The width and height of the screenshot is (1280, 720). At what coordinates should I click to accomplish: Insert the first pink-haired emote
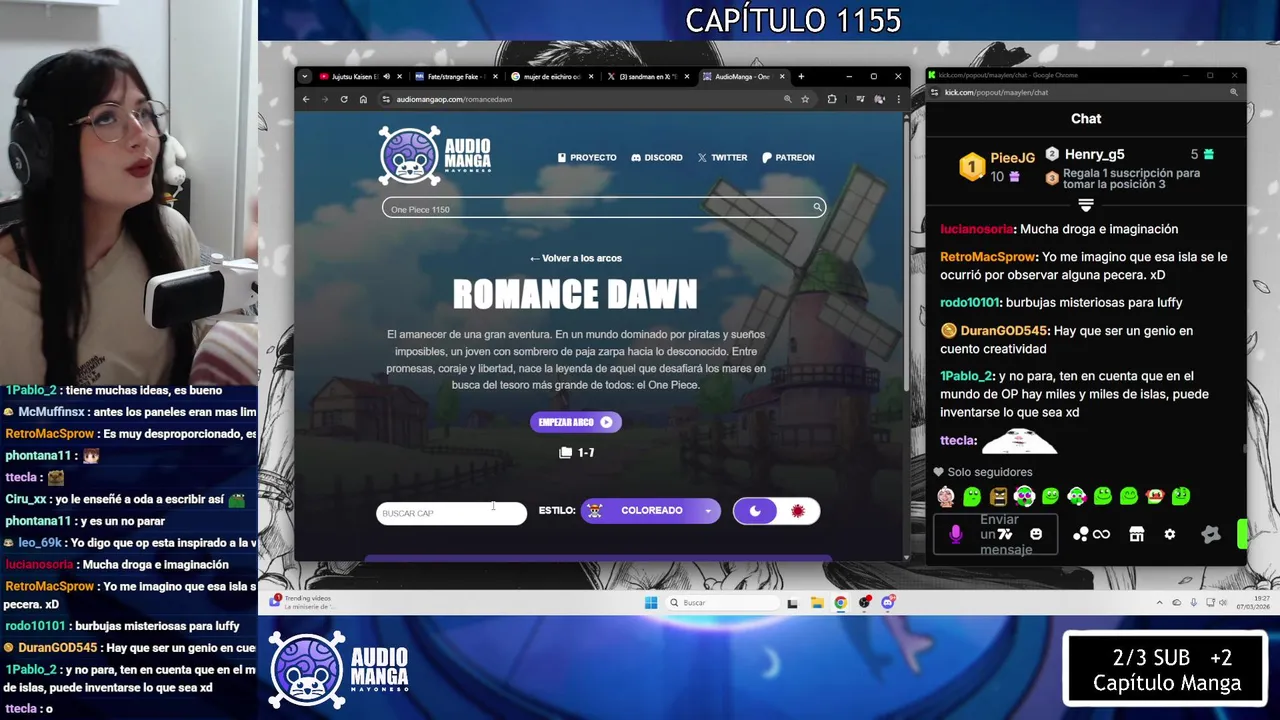pos(946,496)
